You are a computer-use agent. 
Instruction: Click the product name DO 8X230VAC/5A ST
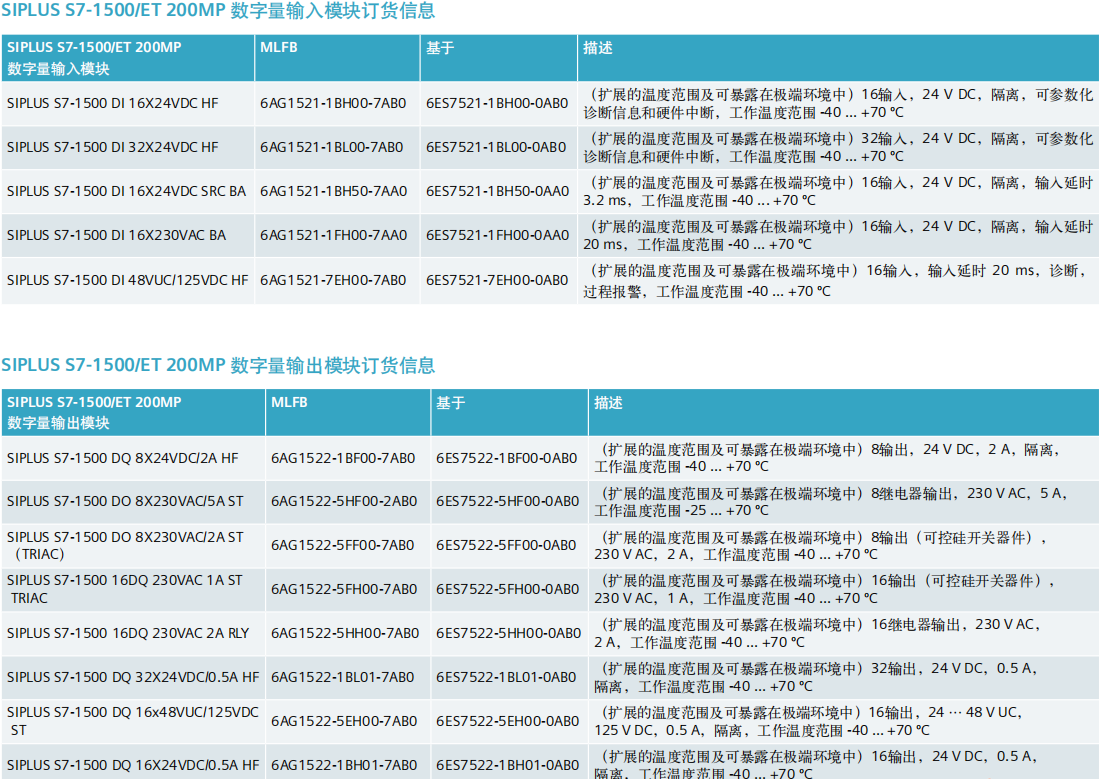click(125, 501)
